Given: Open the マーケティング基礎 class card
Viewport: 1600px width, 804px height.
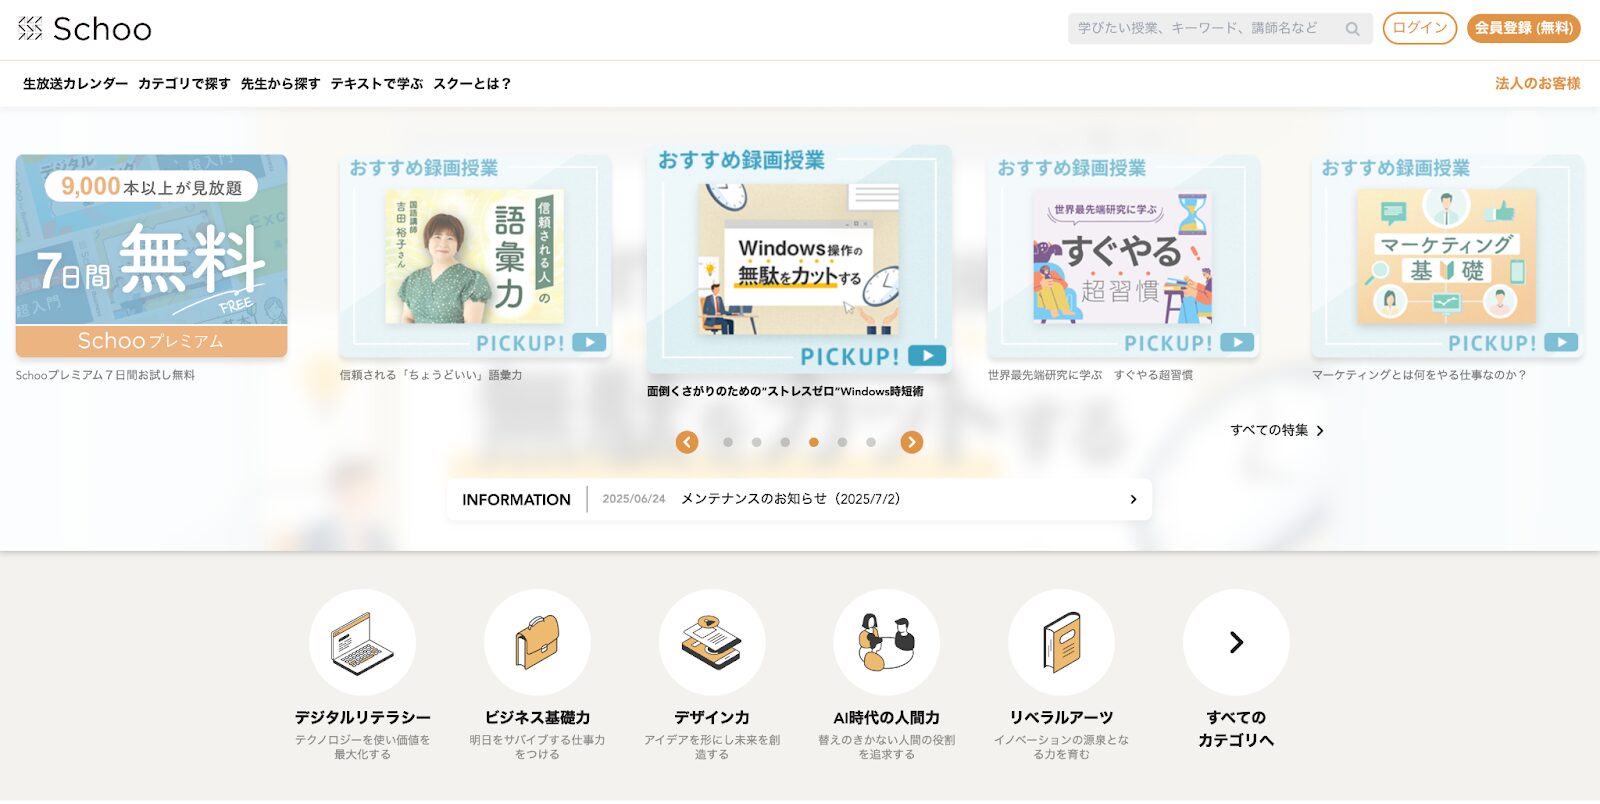Looking at the screenshot, I should pyautogui.click(x=1447, y=256).
